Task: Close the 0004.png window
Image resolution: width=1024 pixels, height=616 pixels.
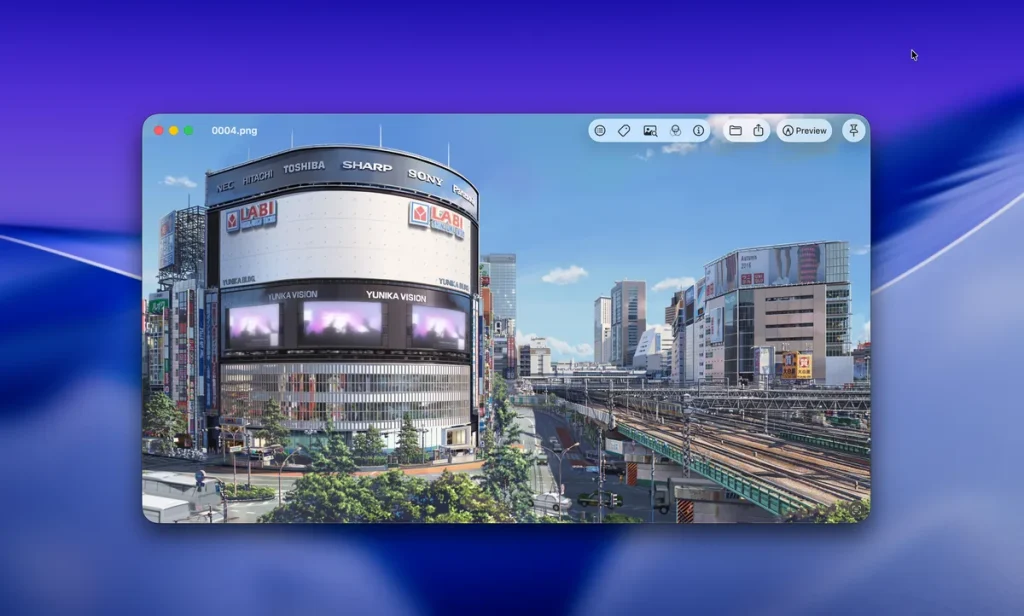Action: pos(159,131)
